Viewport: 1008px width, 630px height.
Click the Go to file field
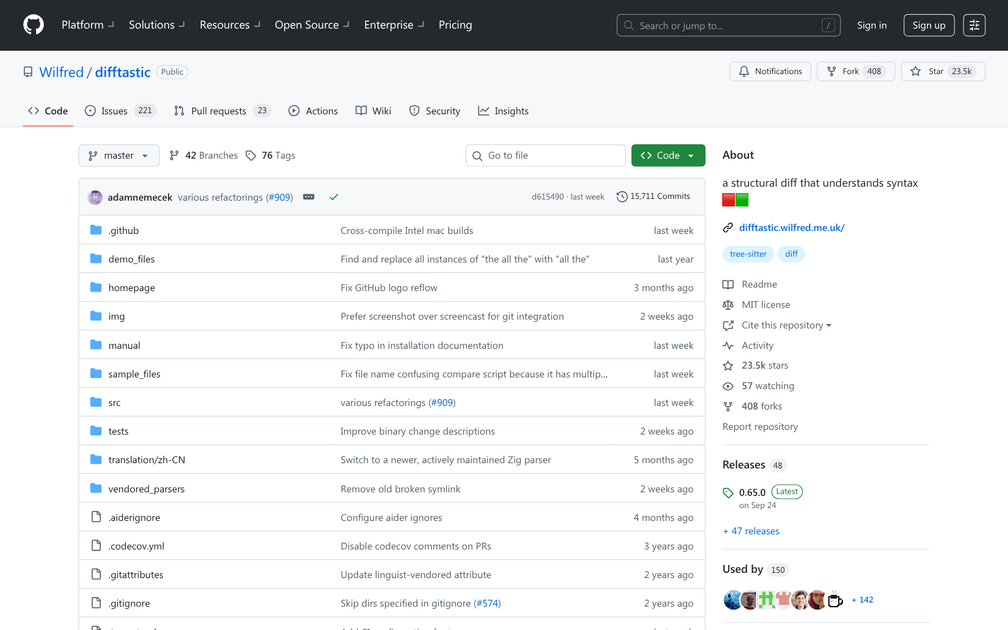(545, 155)
